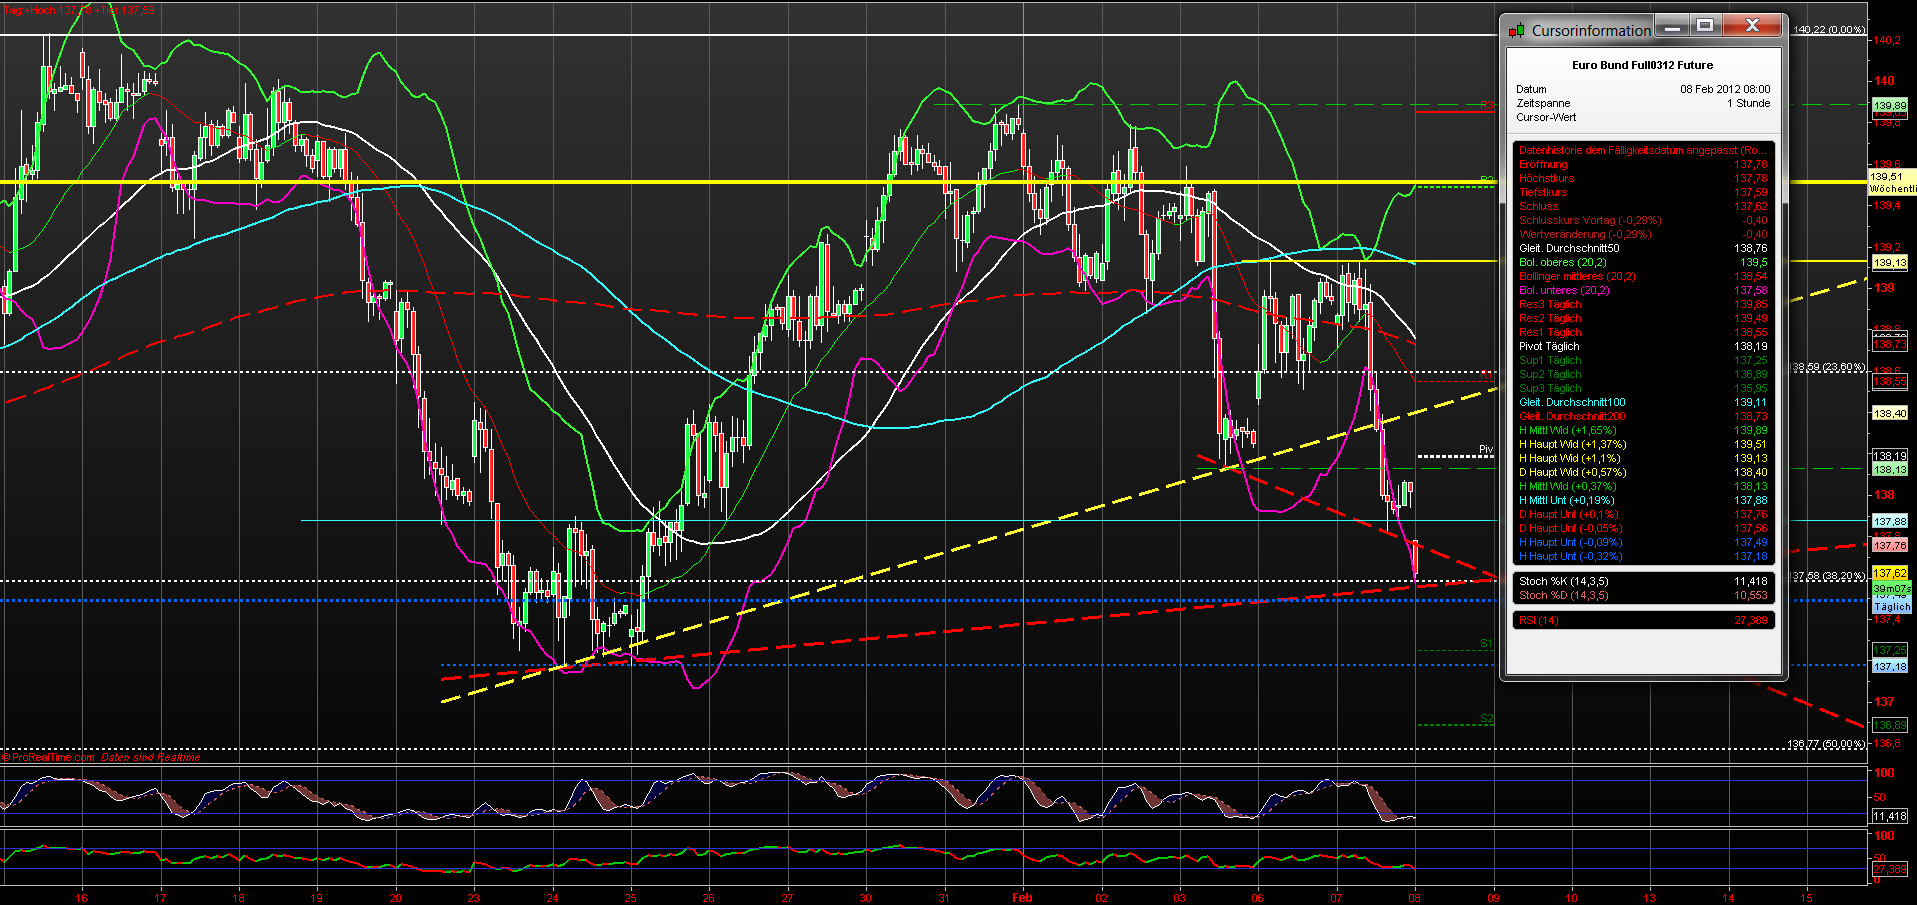Select the H Mittl Unt (+0,19%) row

(x=1642, y=500)
